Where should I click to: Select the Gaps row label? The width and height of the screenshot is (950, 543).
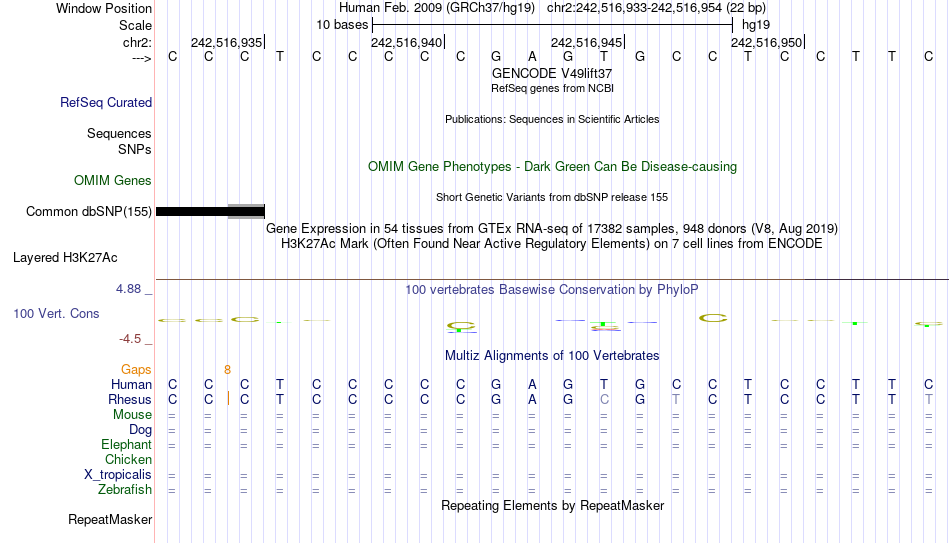pos(136,370)
